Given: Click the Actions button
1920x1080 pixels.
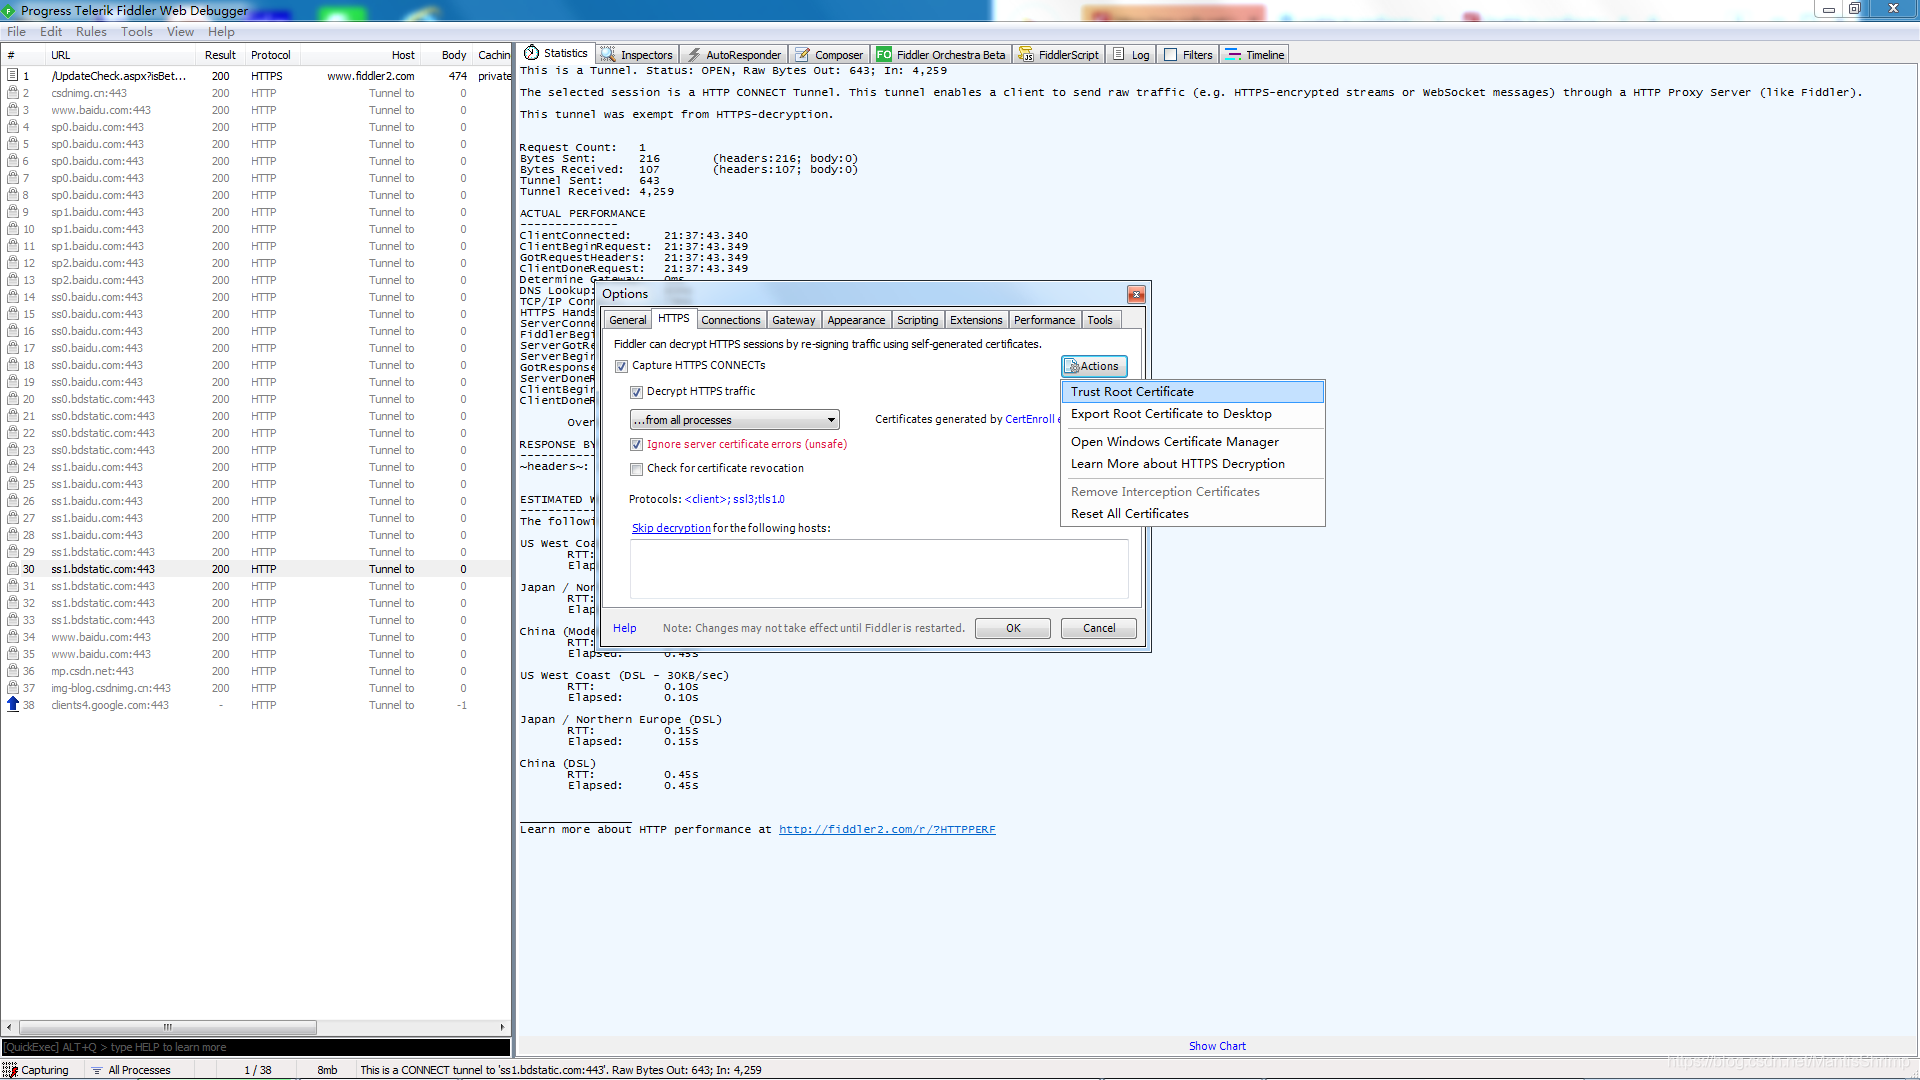Looking at the screenshot, I should [1094, 367].
